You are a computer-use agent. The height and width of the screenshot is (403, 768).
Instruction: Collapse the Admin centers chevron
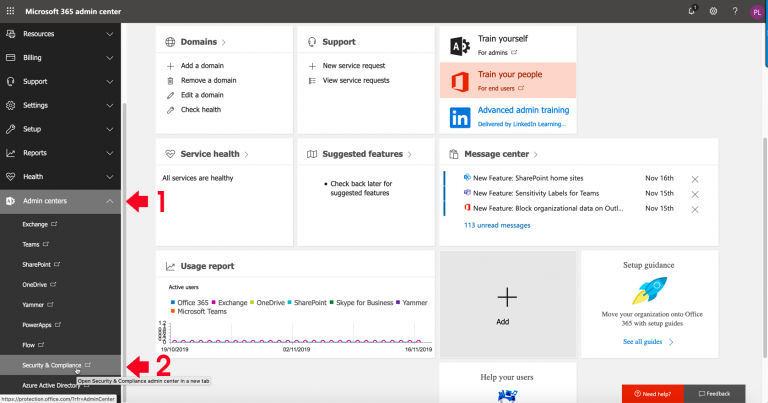[110, 201]
